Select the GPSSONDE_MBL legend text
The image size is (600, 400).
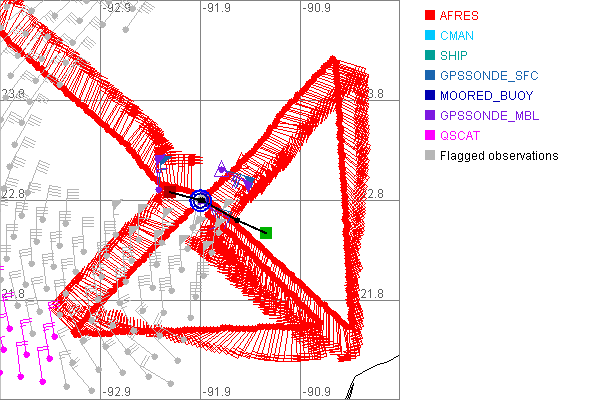(x=489, y=116)
